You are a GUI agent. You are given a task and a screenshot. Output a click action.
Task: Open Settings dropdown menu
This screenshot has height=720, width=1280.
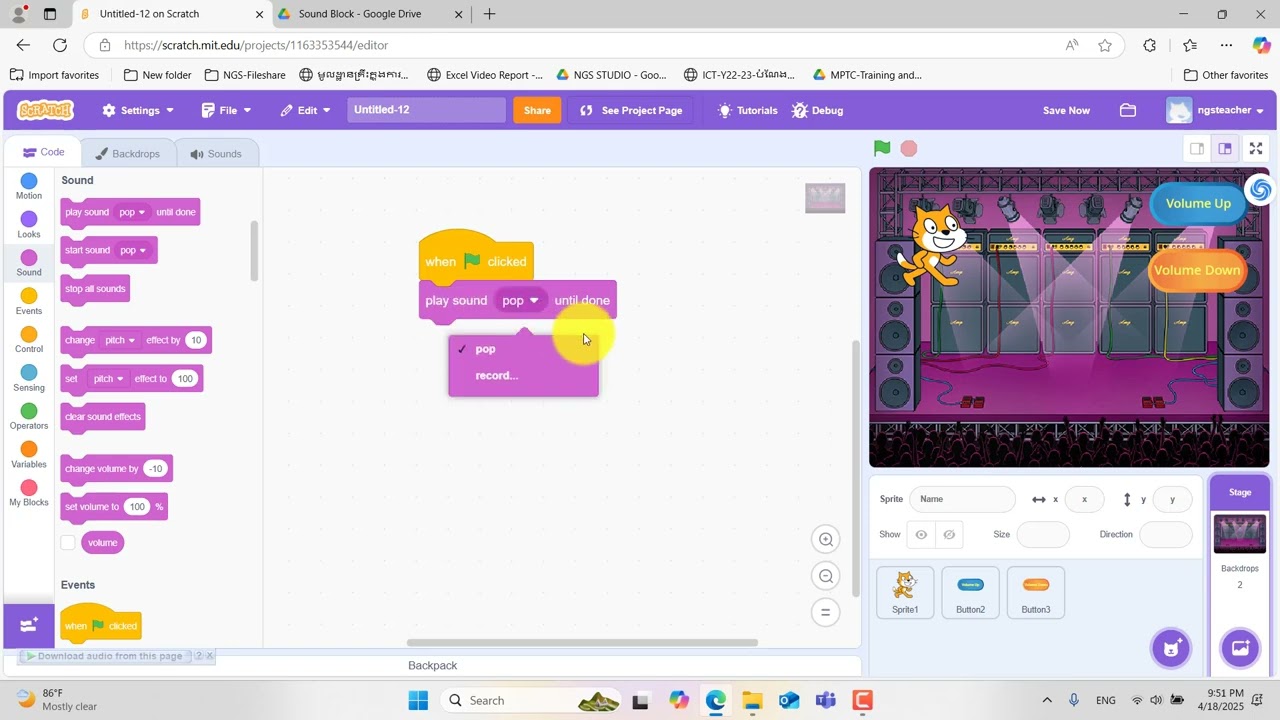138,110
